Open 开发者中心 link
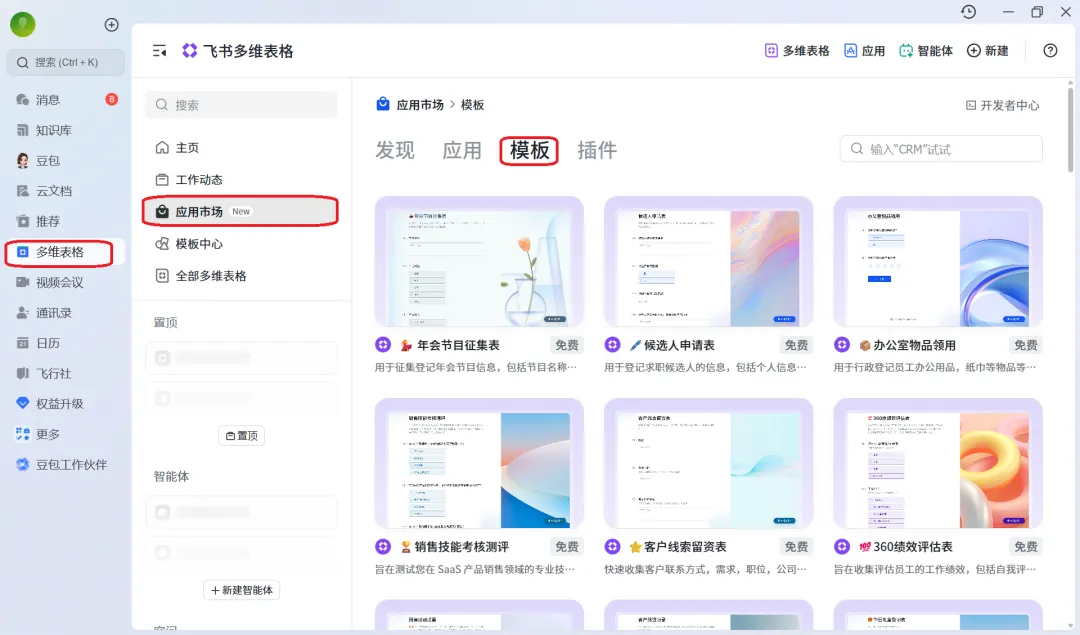Image resolution: width=1080 pixels, height=635 pixels. 1002,105
